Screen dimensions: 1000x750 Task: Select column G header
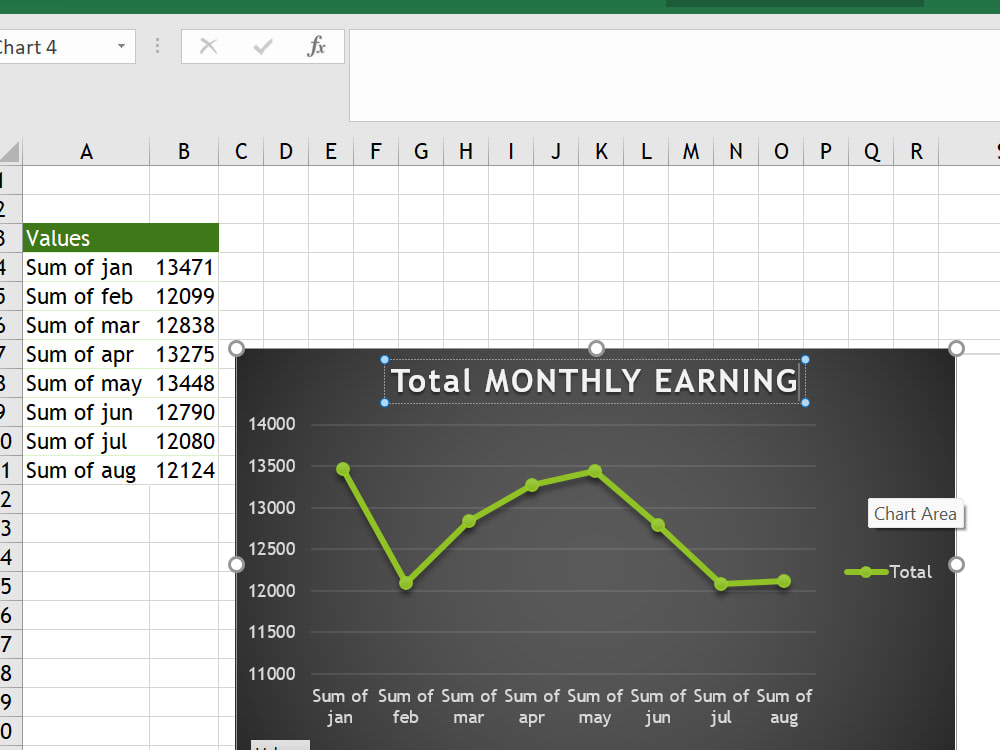tap(421, 151)
